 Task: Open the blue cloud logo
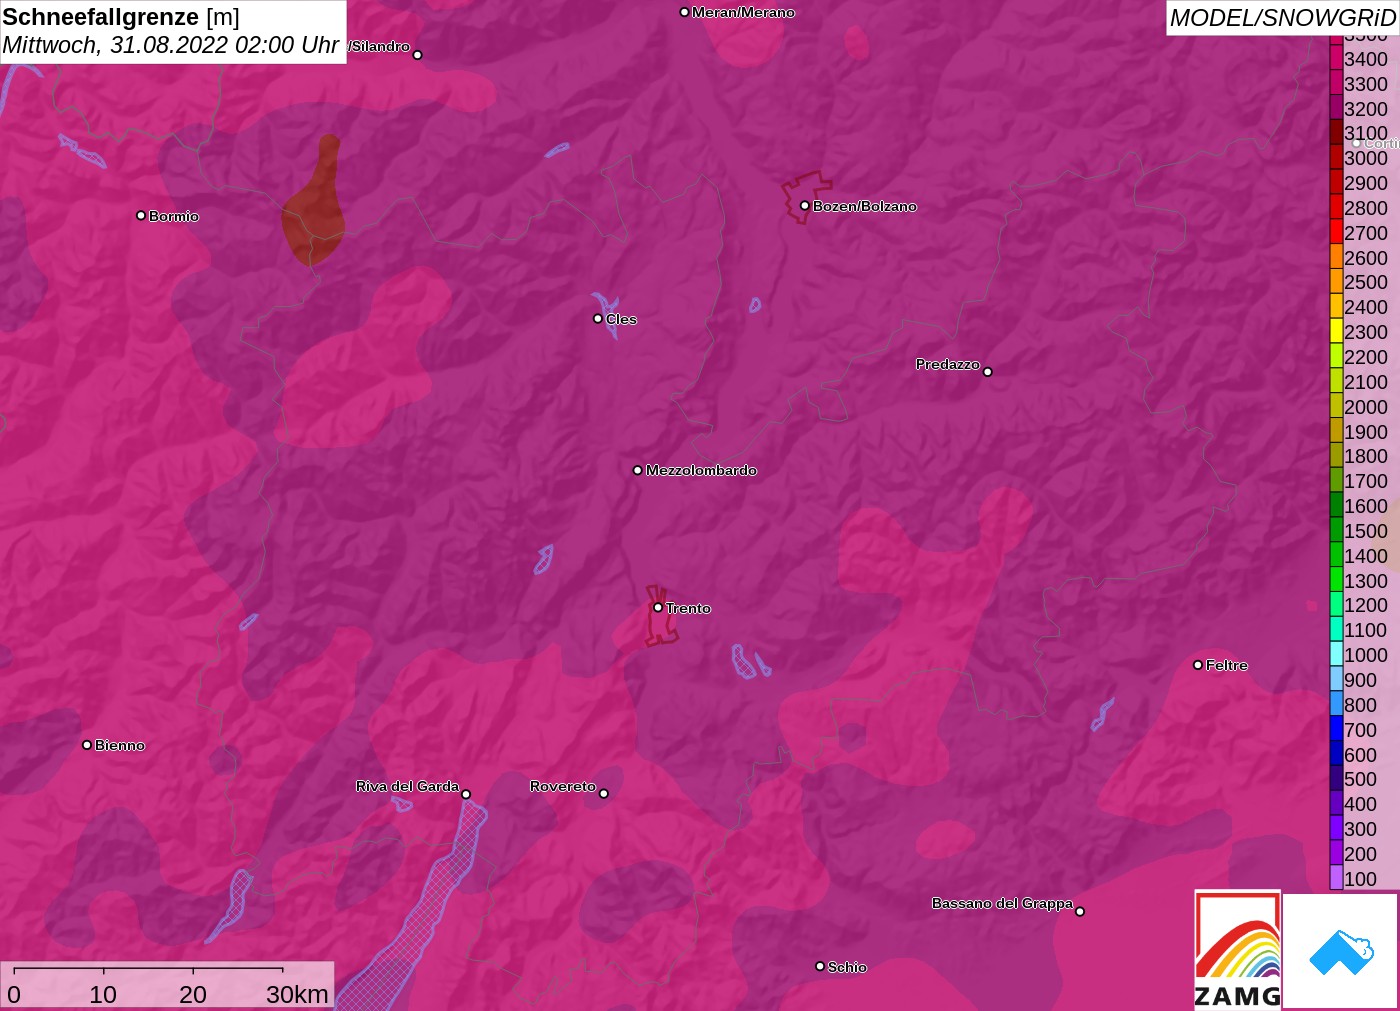(1341, 951)
